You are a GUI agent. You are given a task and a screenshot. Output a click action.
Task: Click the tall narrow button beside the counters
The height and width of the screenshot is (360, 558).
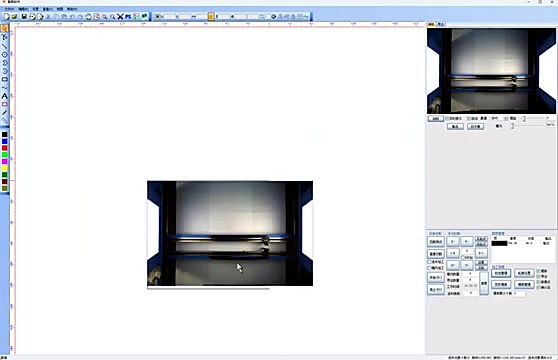[x=484, y=283]
